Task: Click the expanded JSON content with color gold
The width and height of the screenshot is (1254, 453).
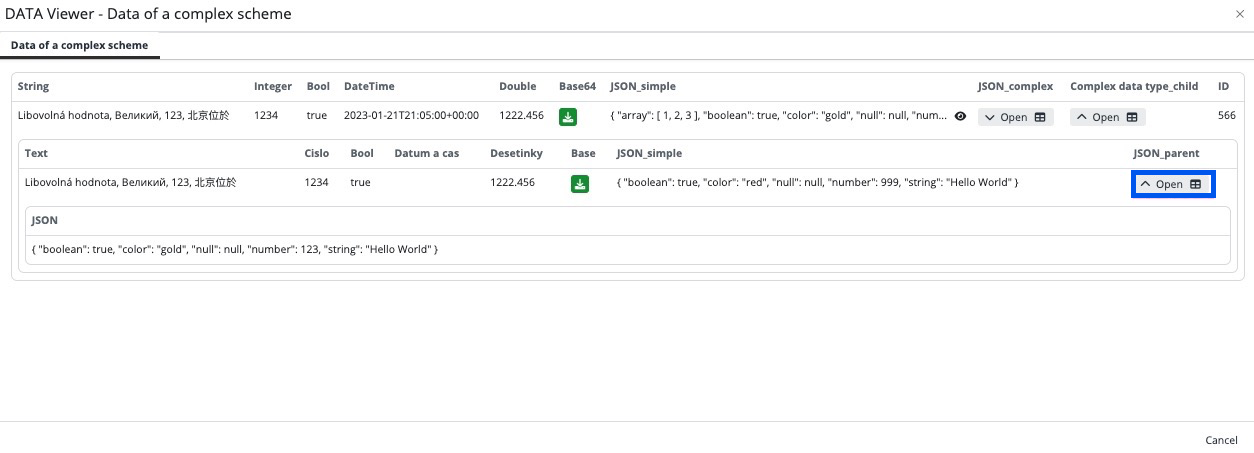Action: click(235, 249)
